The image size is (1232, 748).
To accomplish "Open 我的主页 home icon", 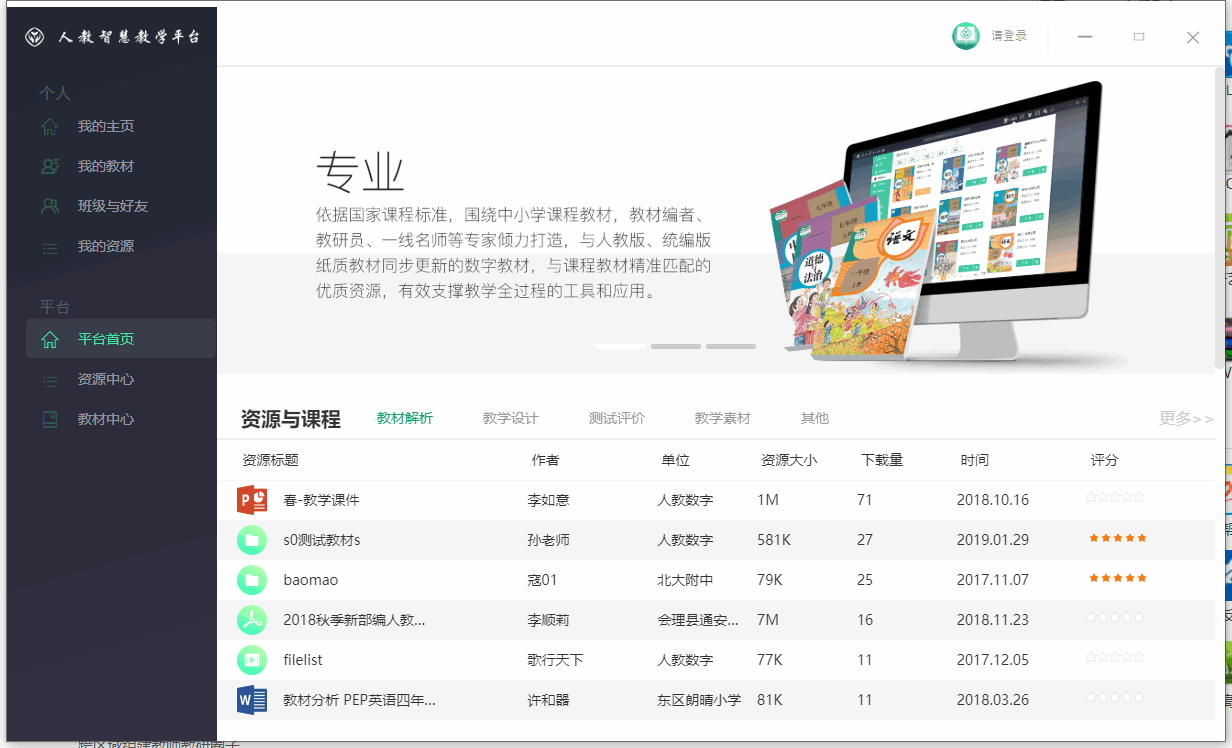I will tap(49, 127).
